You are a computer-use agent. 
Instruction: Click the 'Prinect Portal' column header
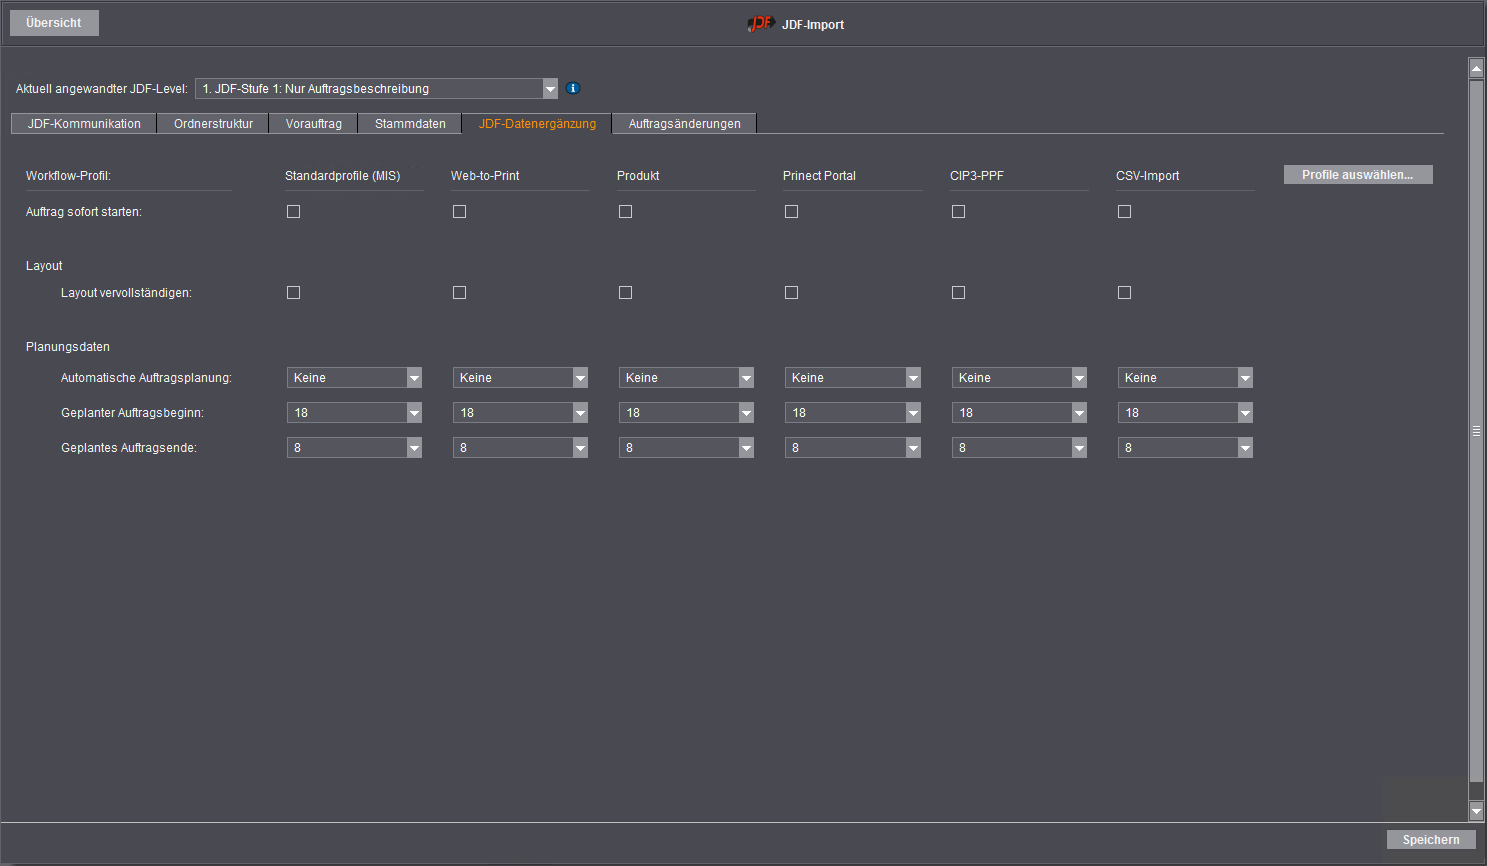point(819,175)
